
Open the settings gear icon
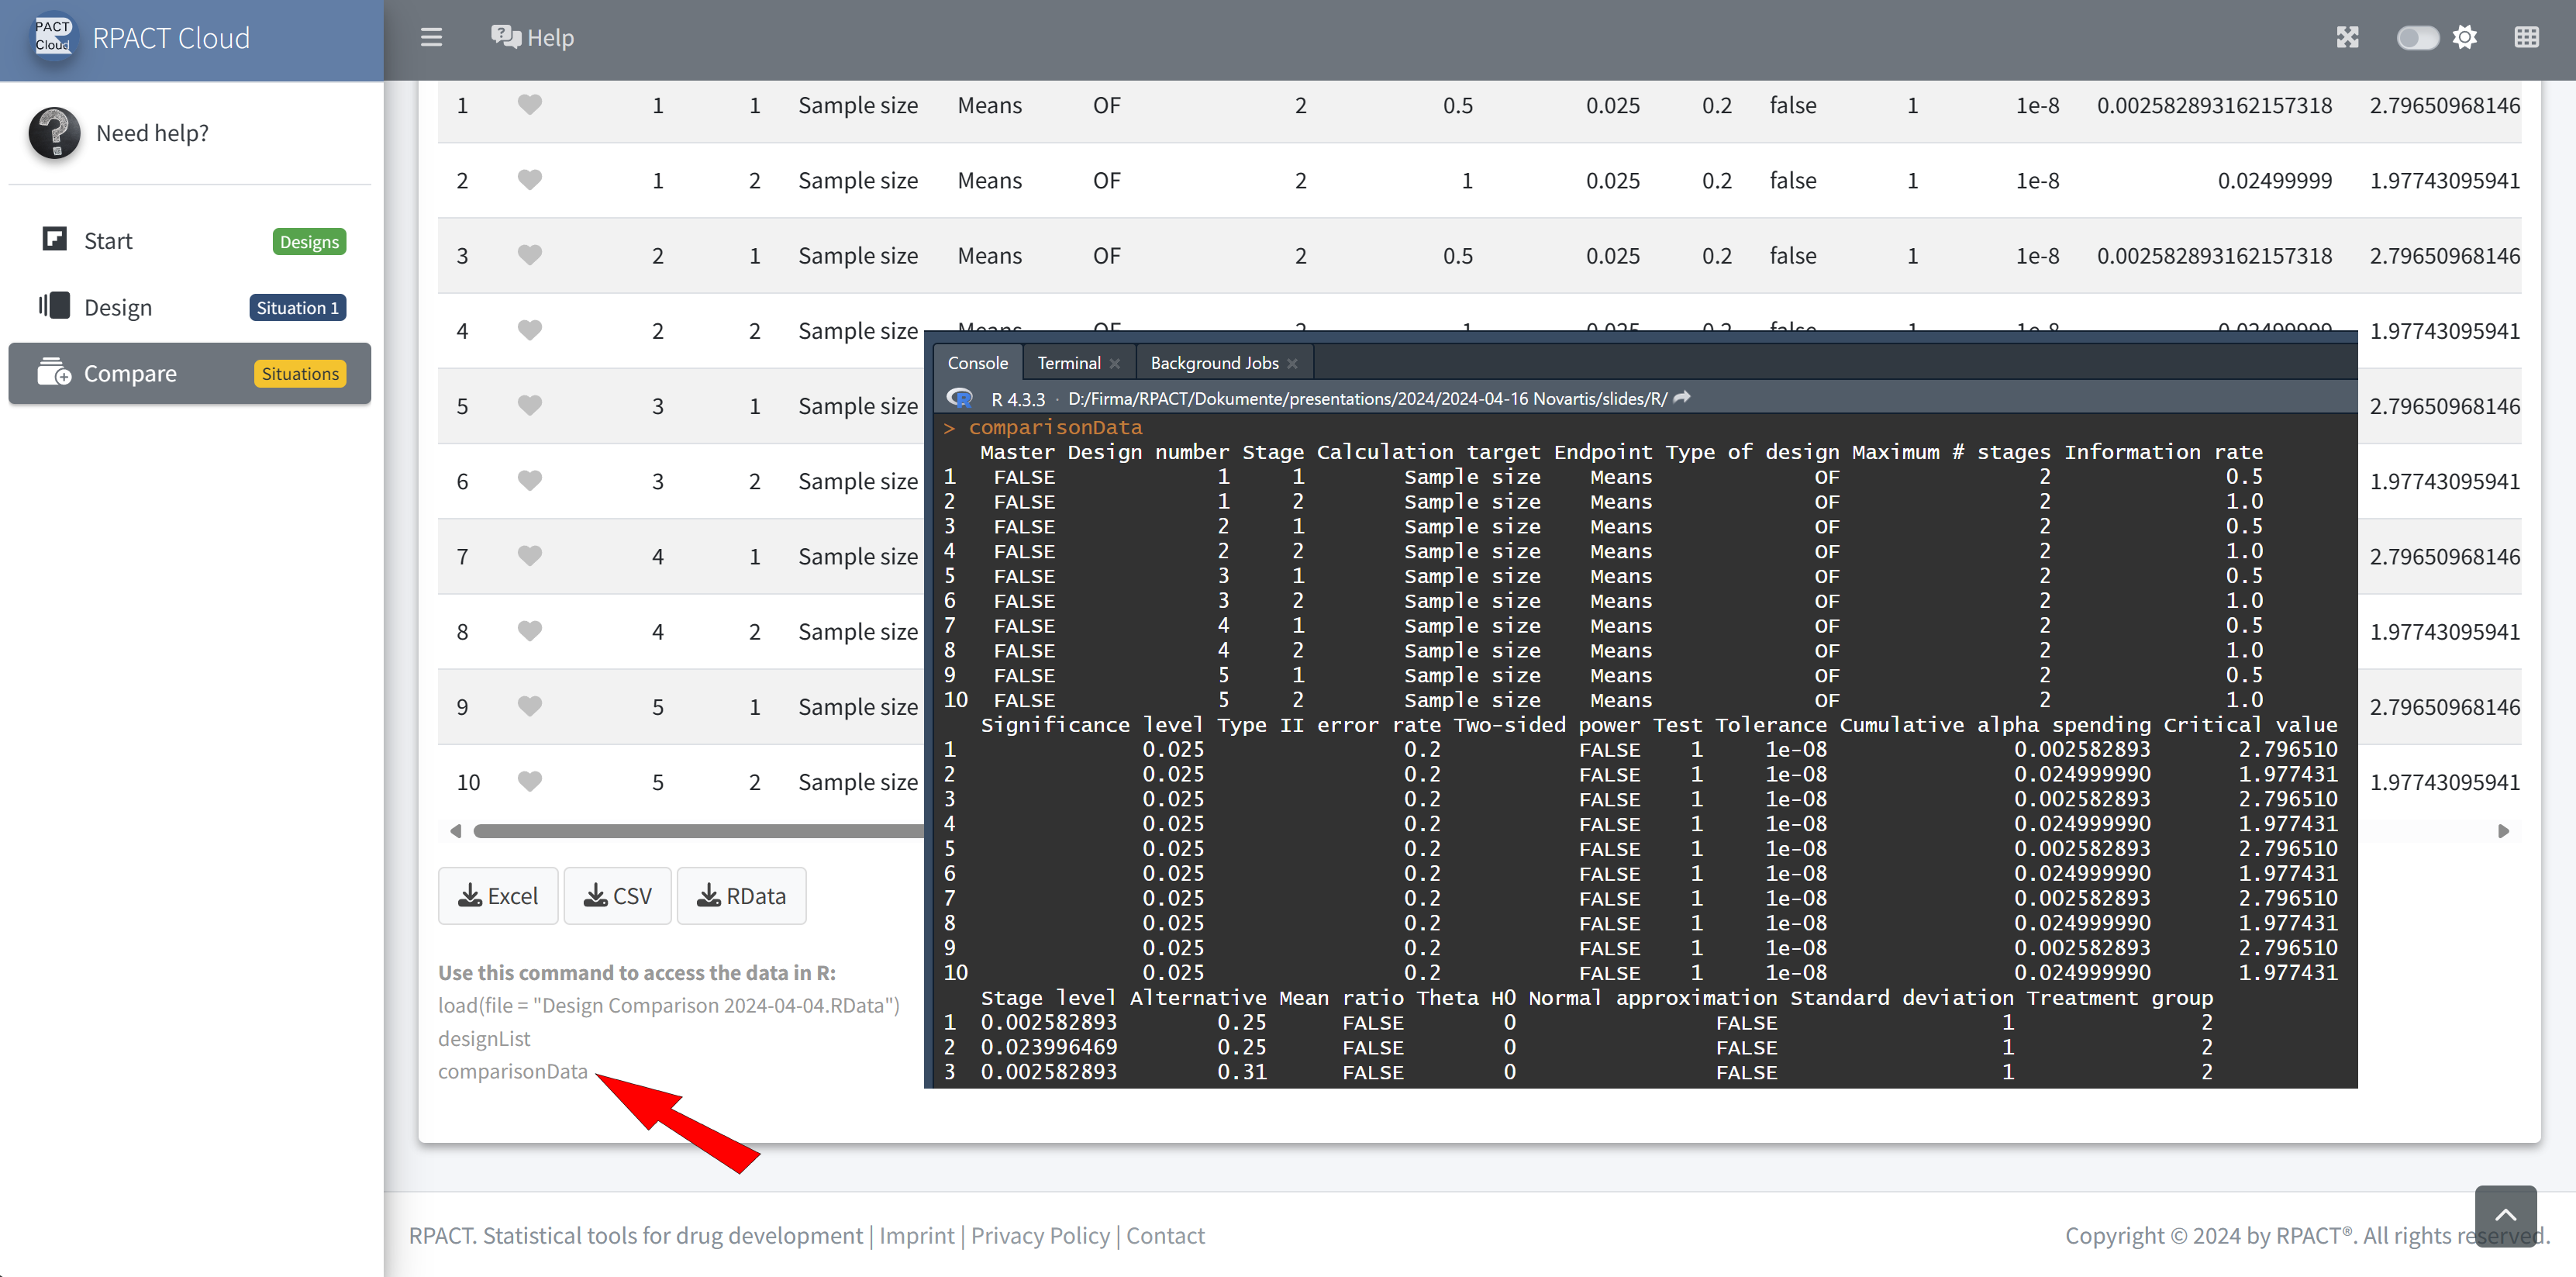(2465, 38)
